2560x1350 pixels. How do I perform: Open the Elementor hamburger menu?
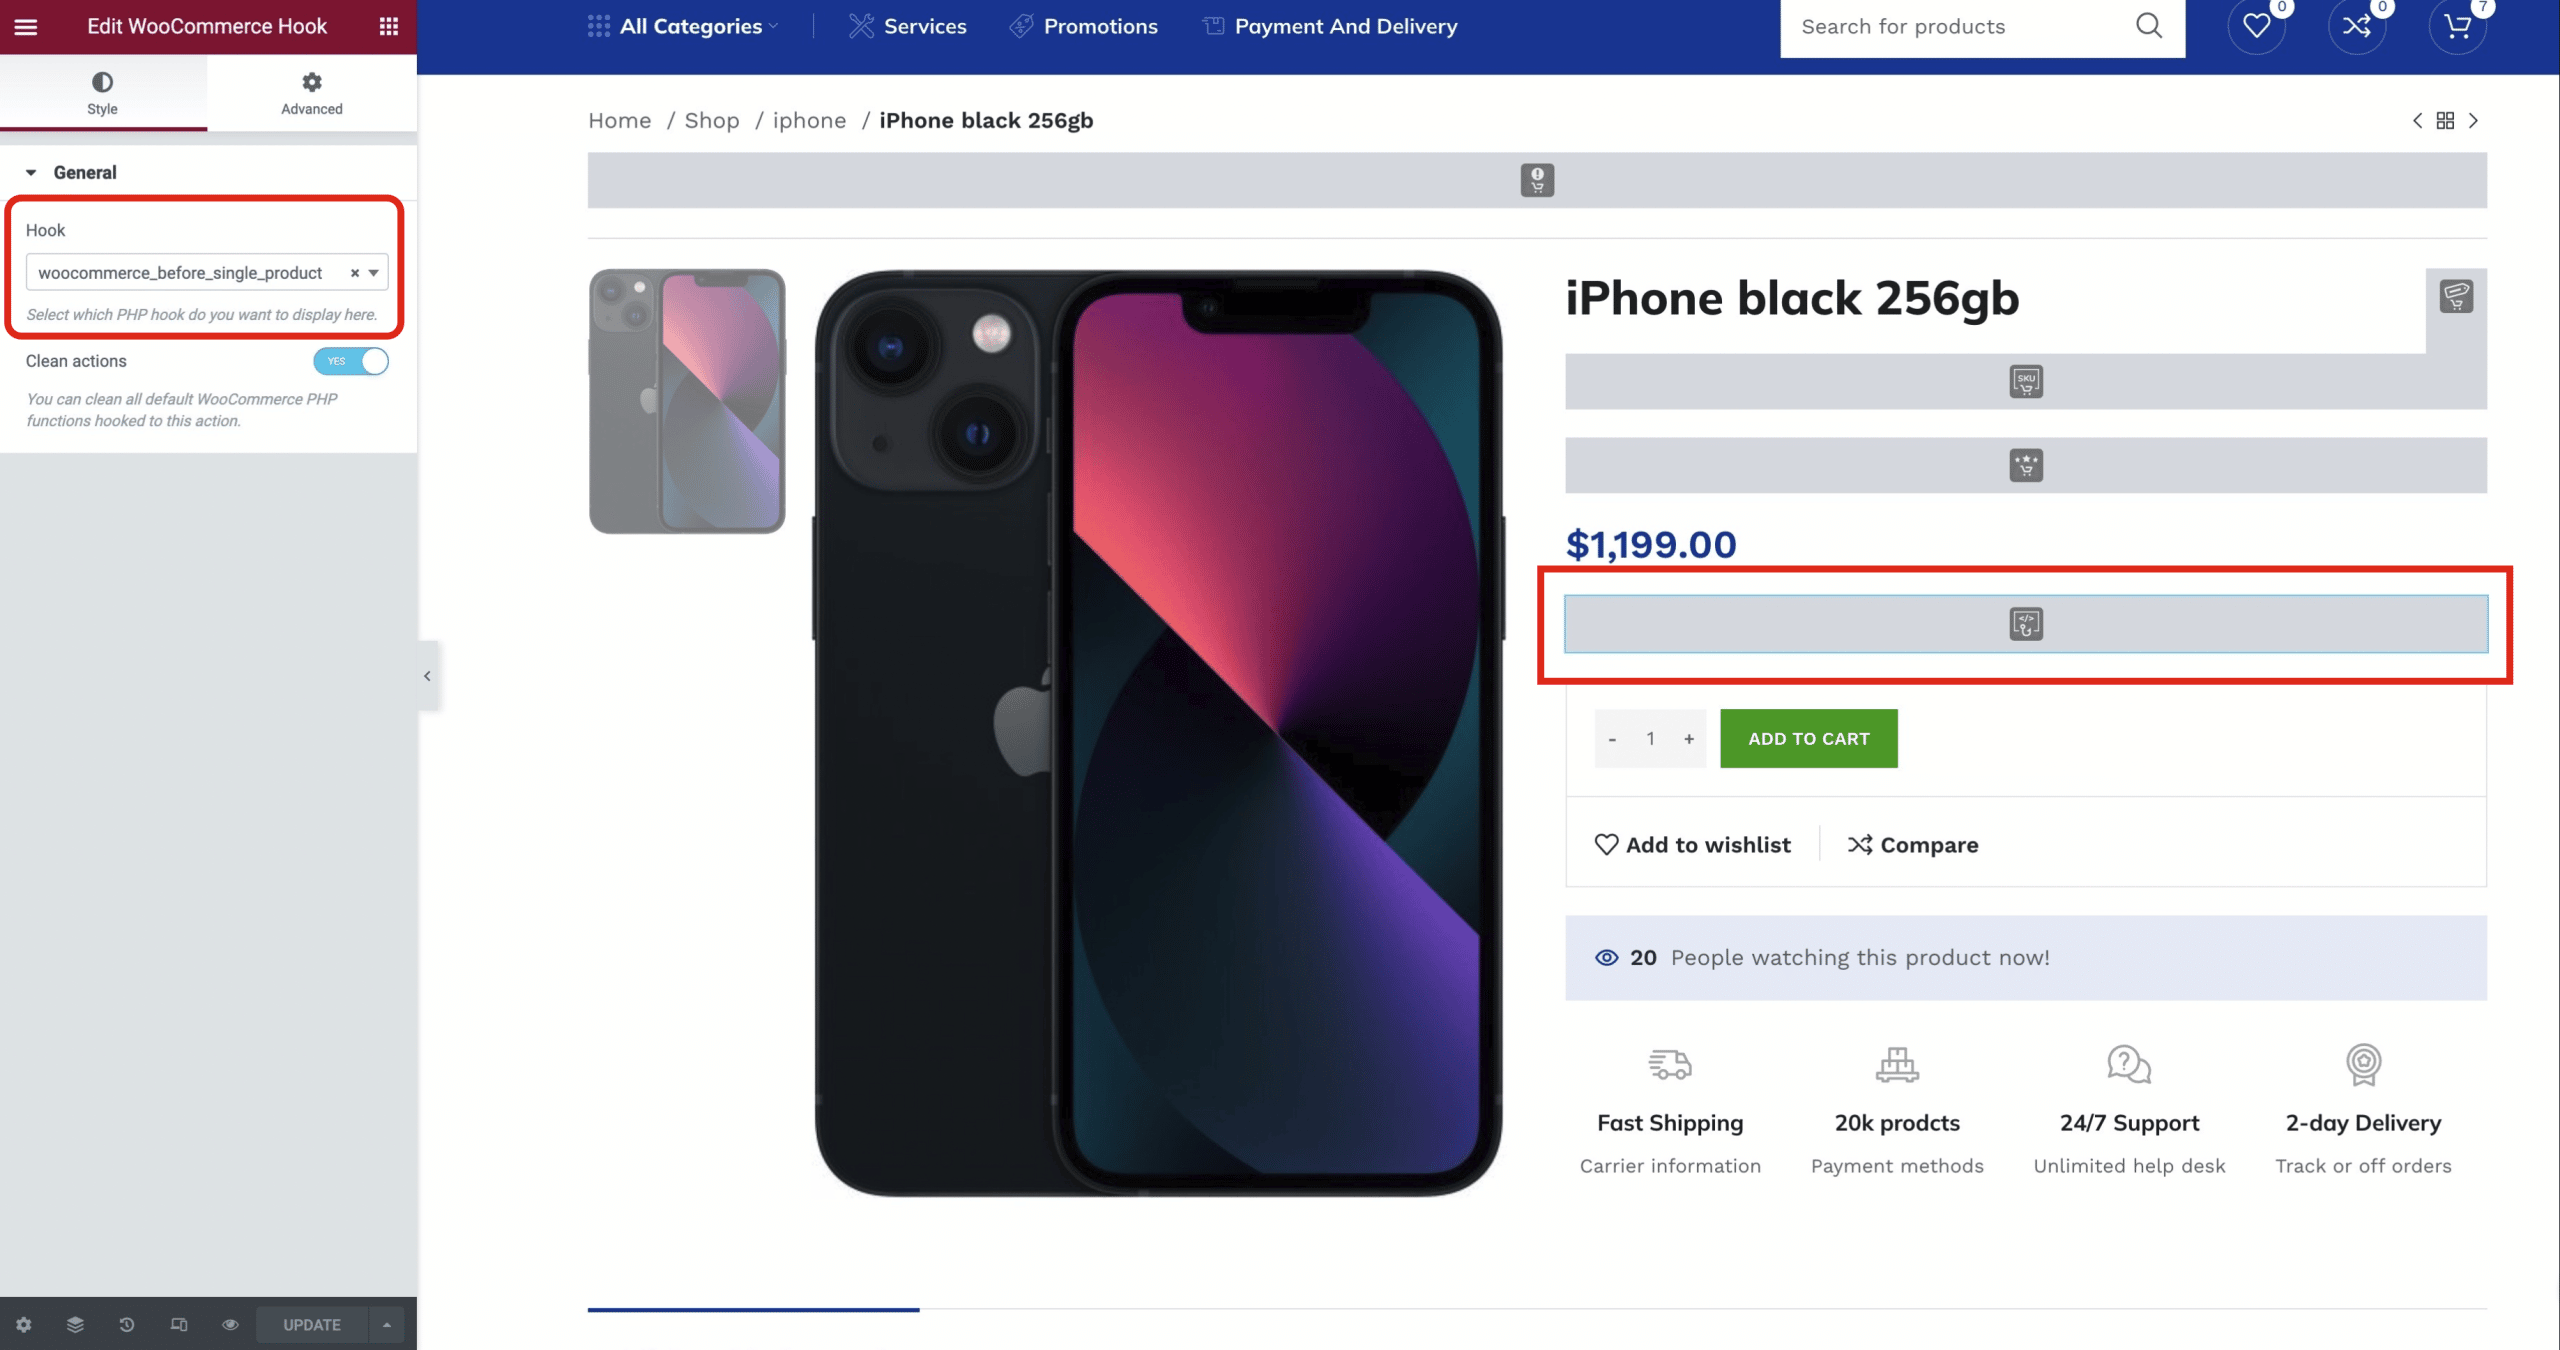26,27
